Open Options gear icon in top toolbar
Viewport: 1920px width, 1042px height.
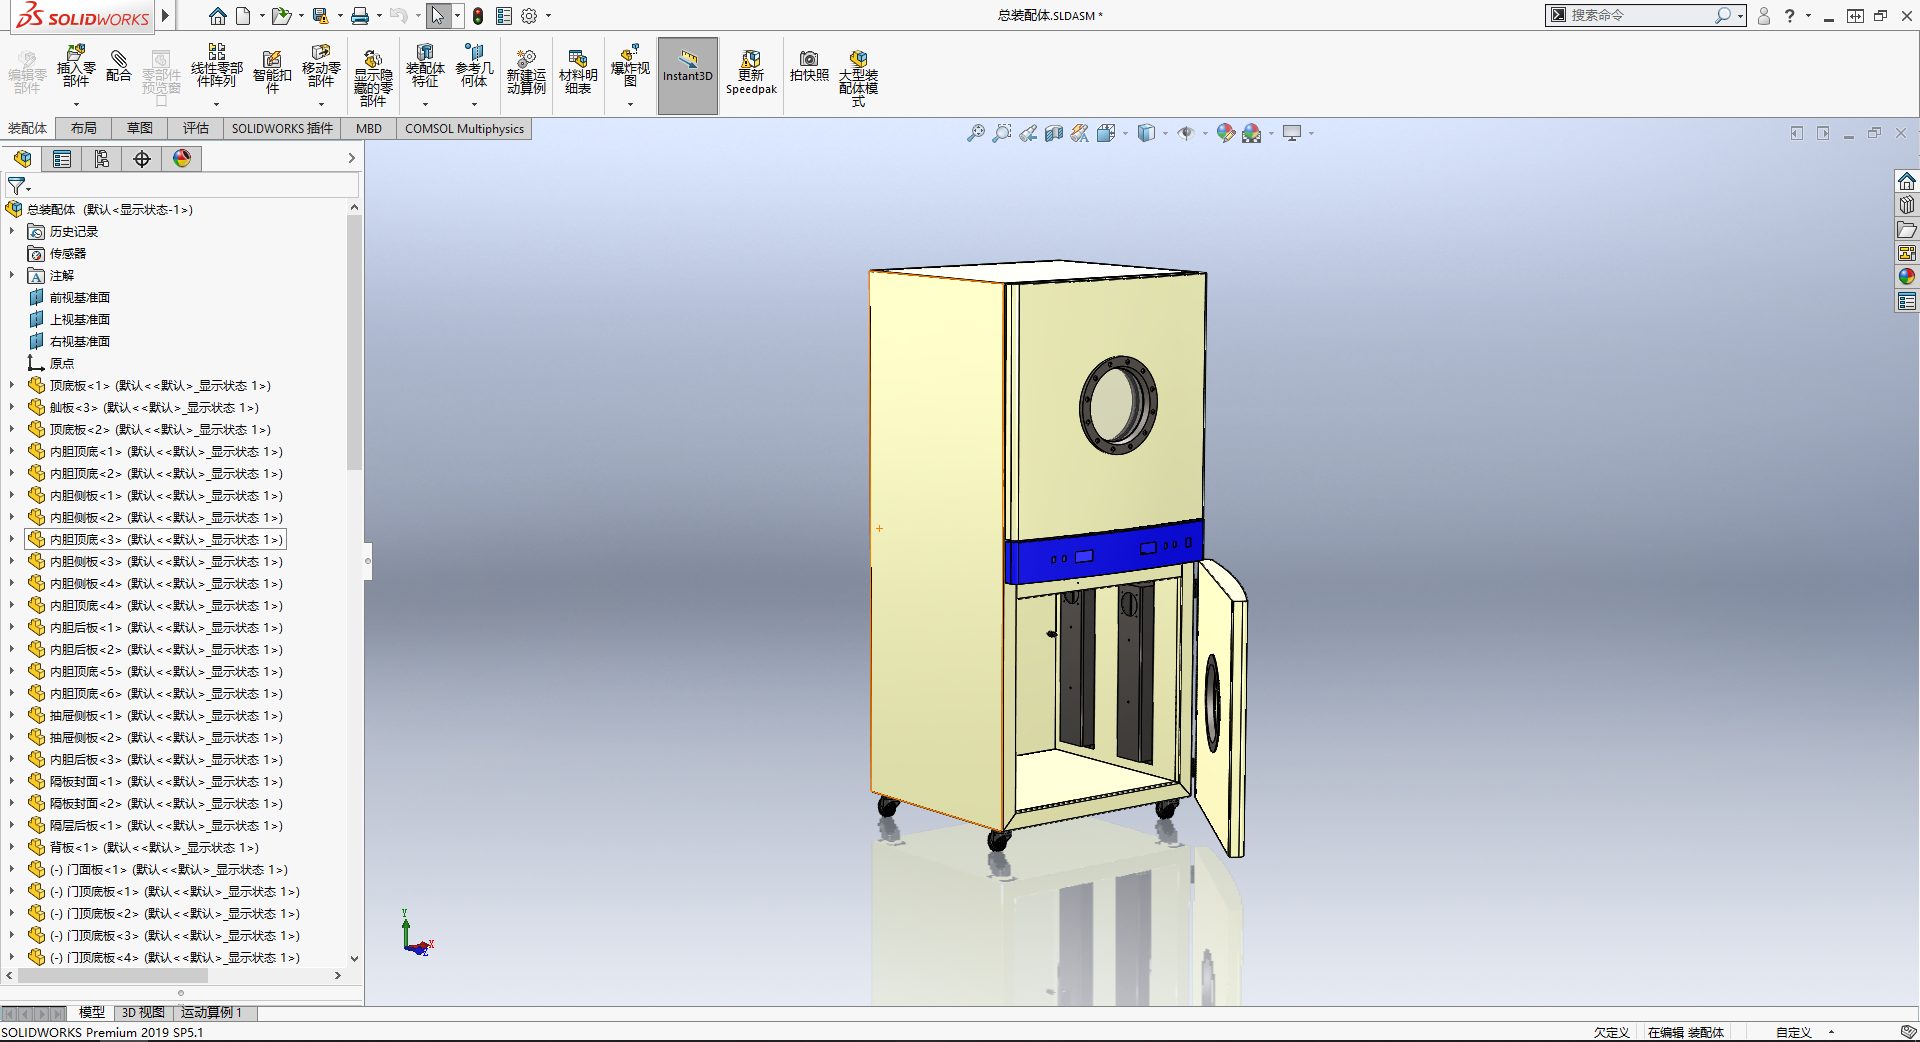point(529,16)
